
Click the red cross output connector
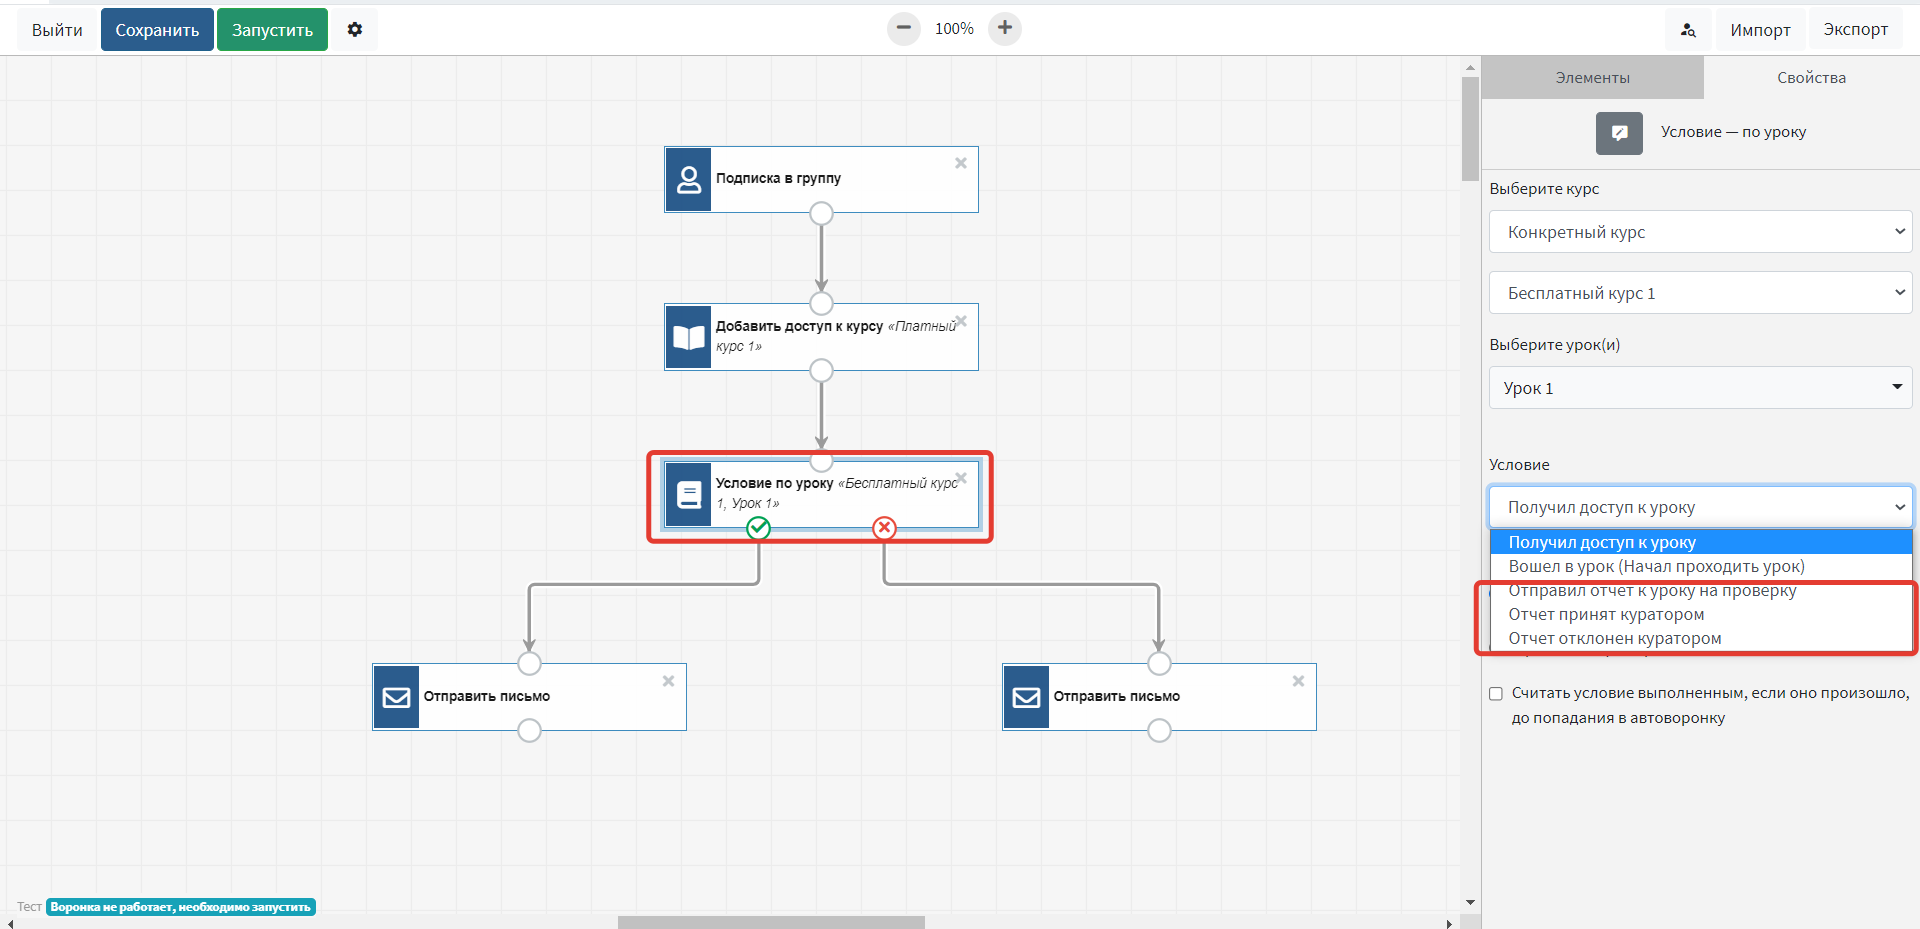[884, 528]
